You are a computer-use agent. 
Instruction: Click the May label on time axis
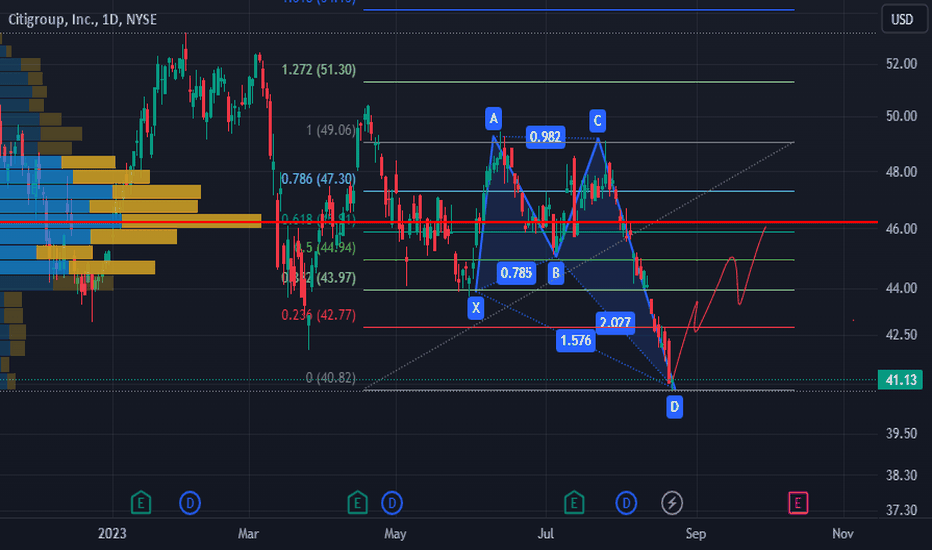395,533
